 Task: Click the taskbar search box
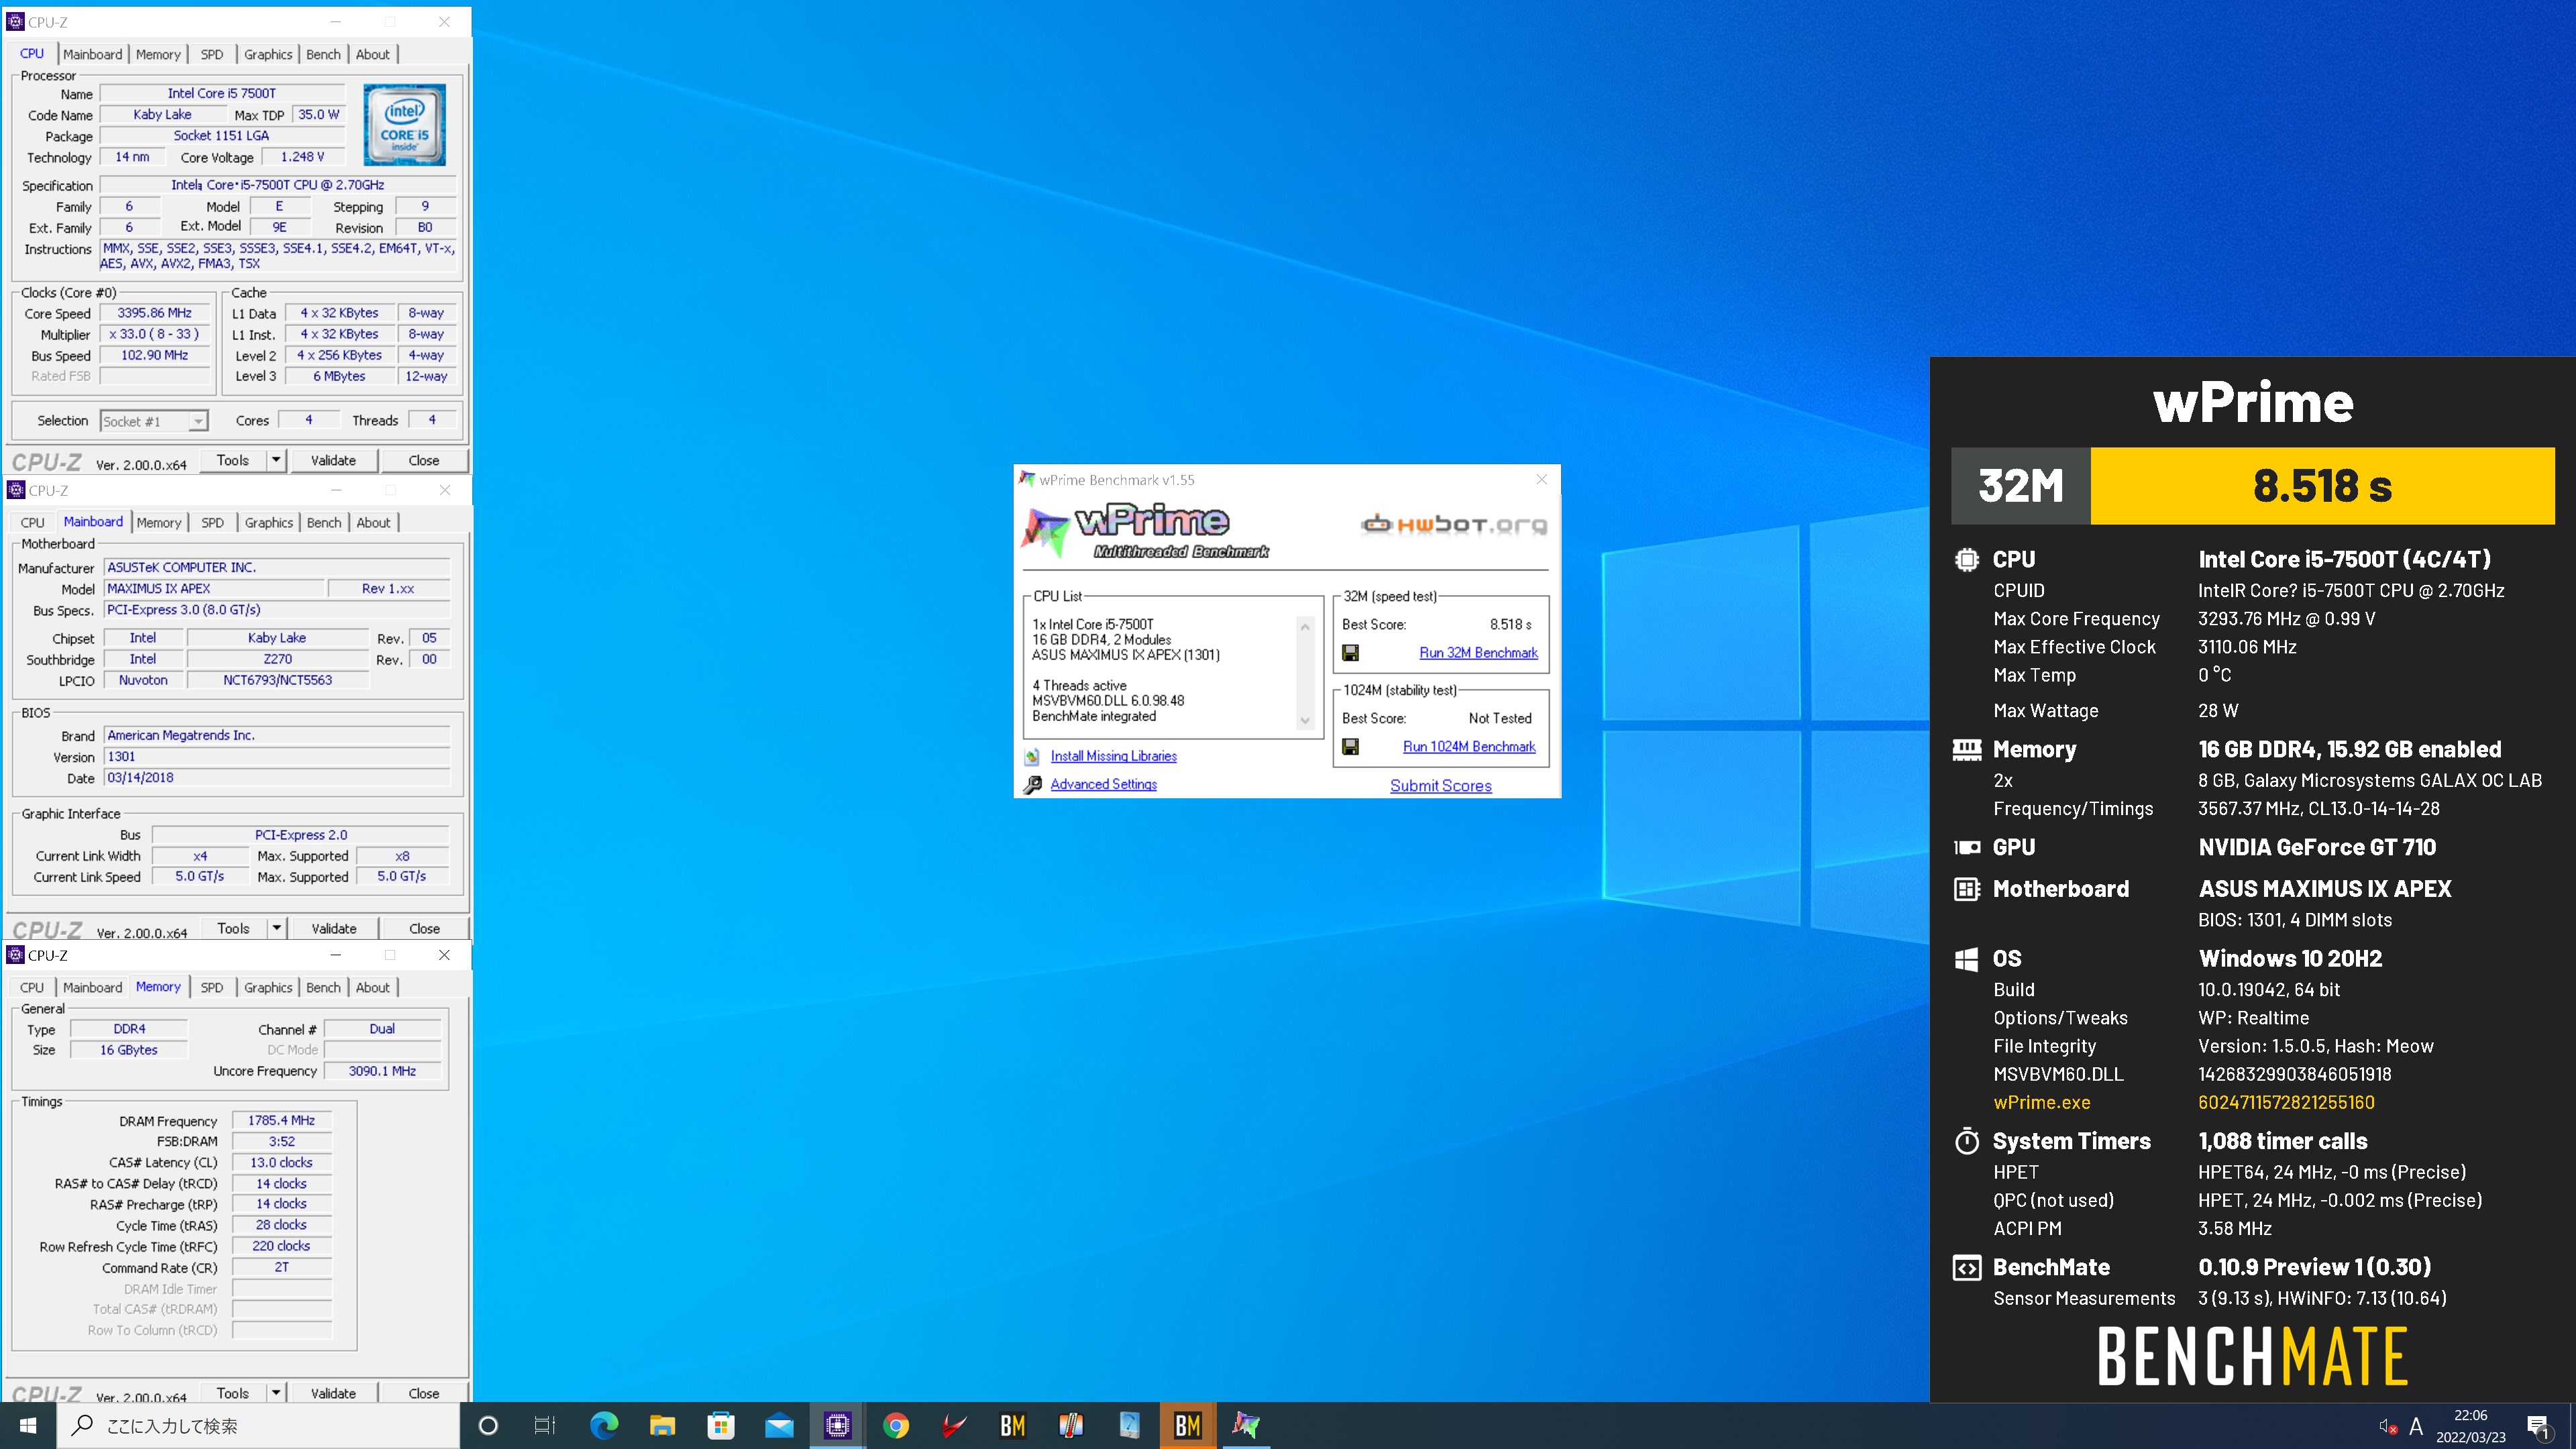point(258,1425)
